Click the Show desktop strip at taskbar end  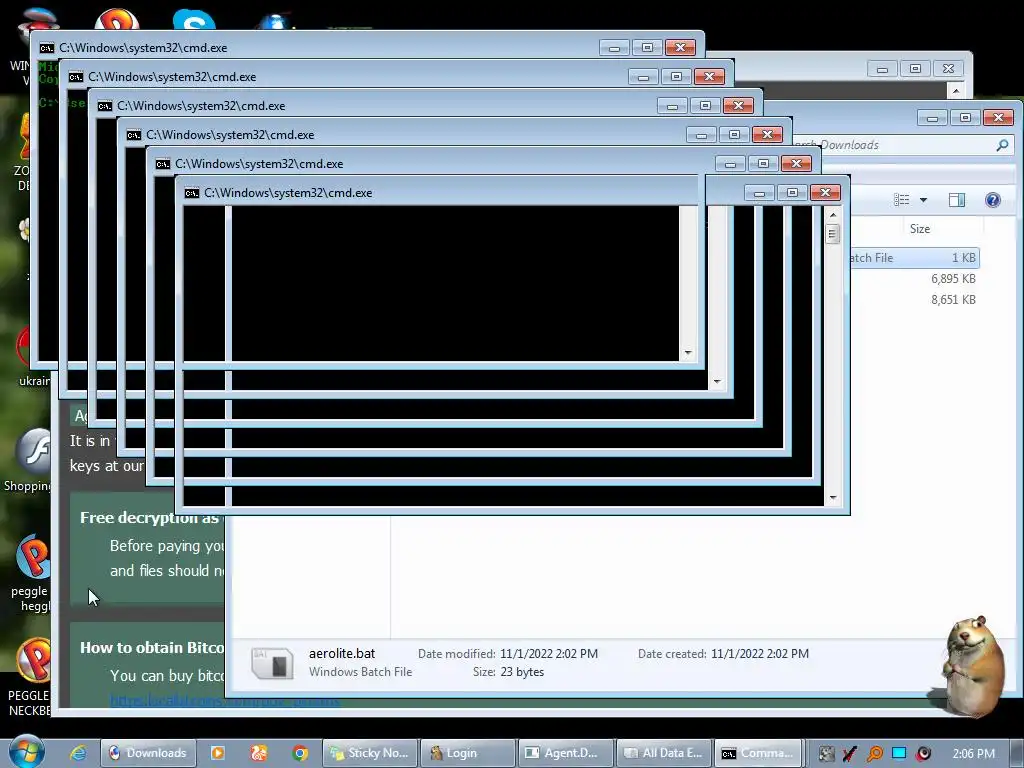coord(1017,753)
